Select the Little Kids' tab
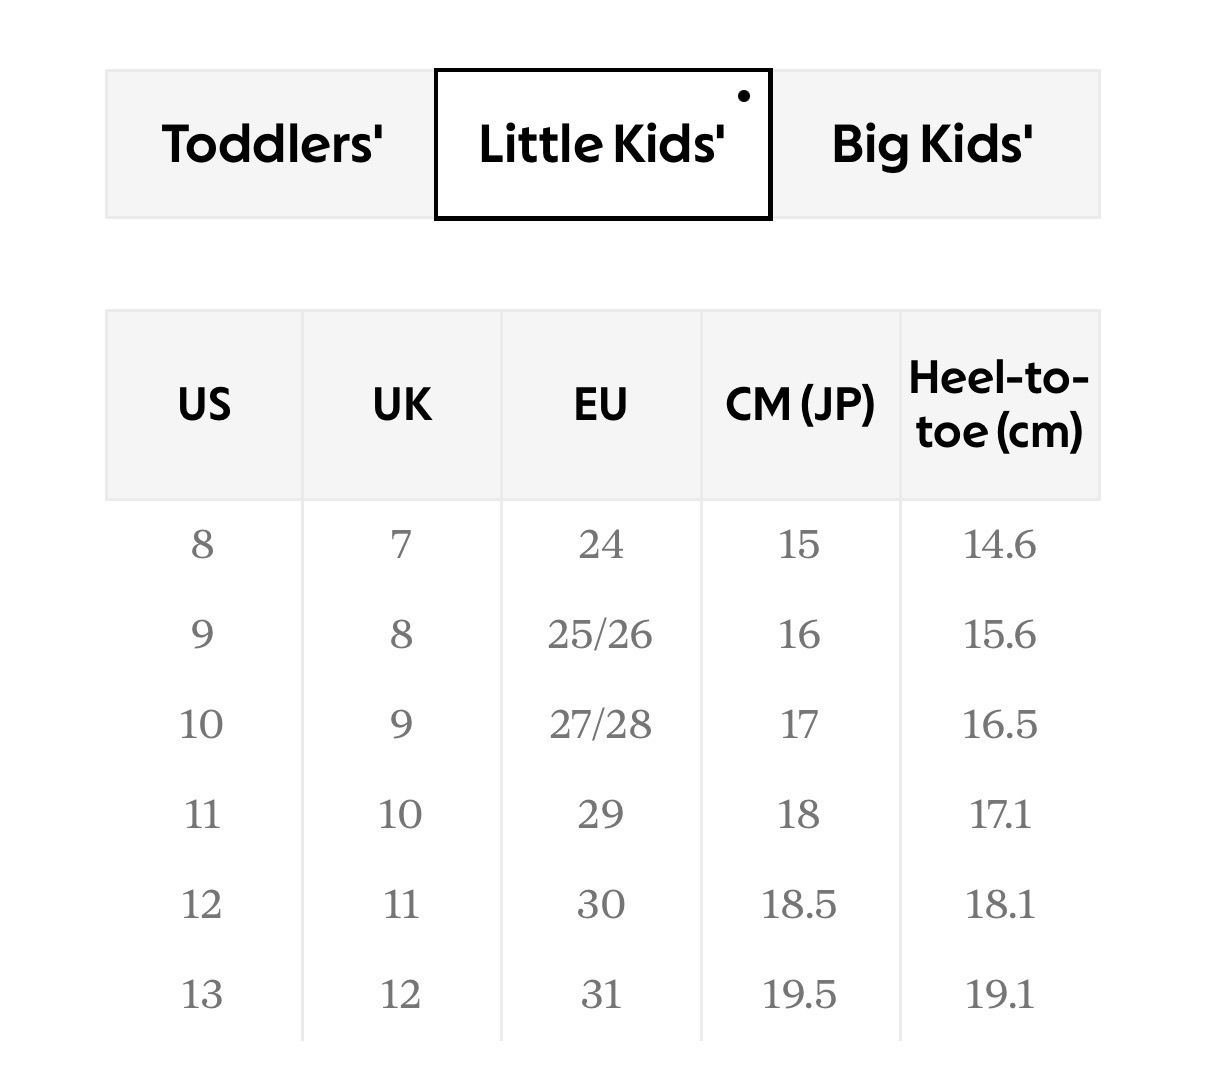This screenshot has width=1206, height=1085. [x=602, y=144]
